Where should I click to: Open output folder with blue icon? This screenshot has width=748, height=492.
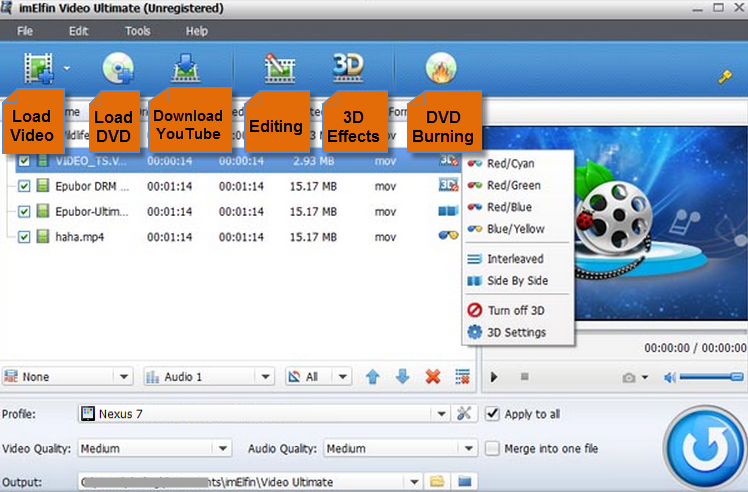(x=465, y=481)
